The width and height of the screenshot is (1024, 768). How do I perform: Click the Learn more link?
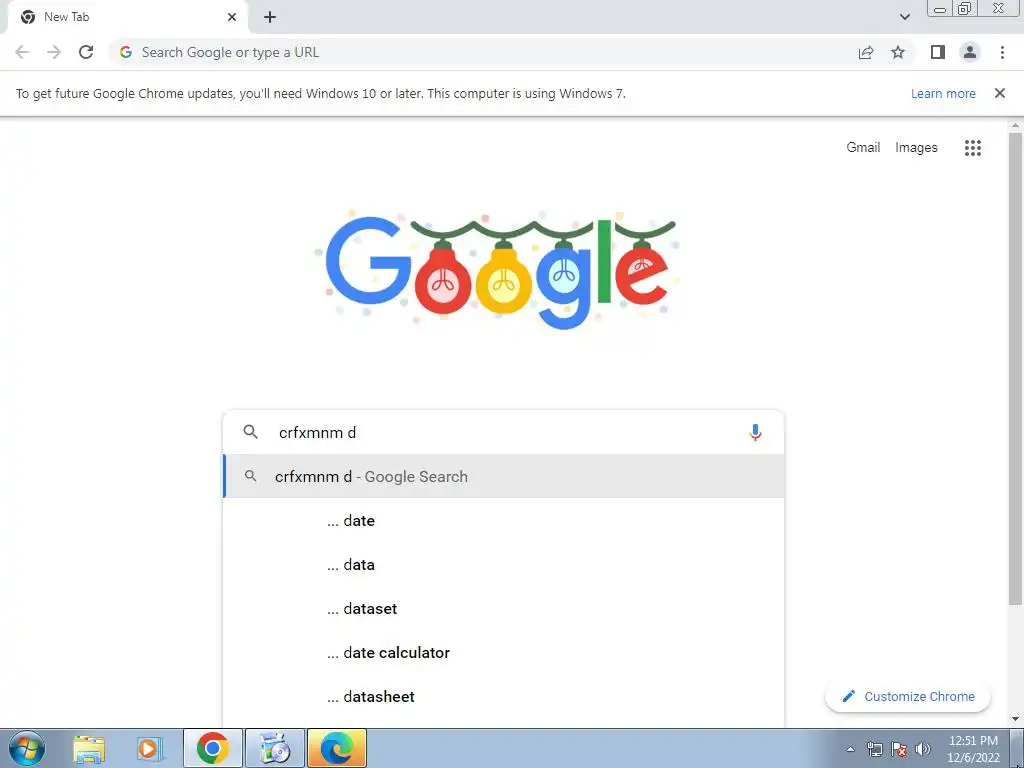coord(943,93)
